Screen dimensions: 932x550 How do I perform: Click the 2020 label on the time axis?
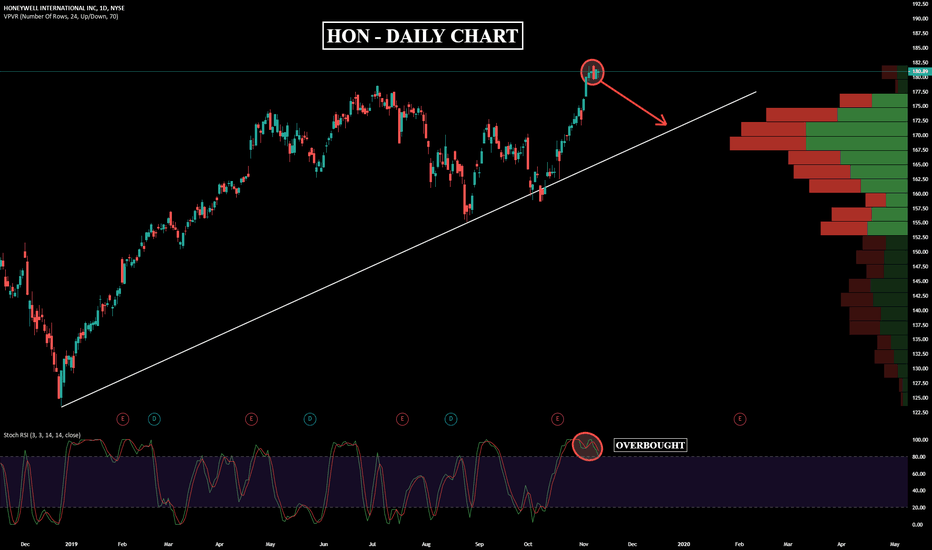point(684,544)
